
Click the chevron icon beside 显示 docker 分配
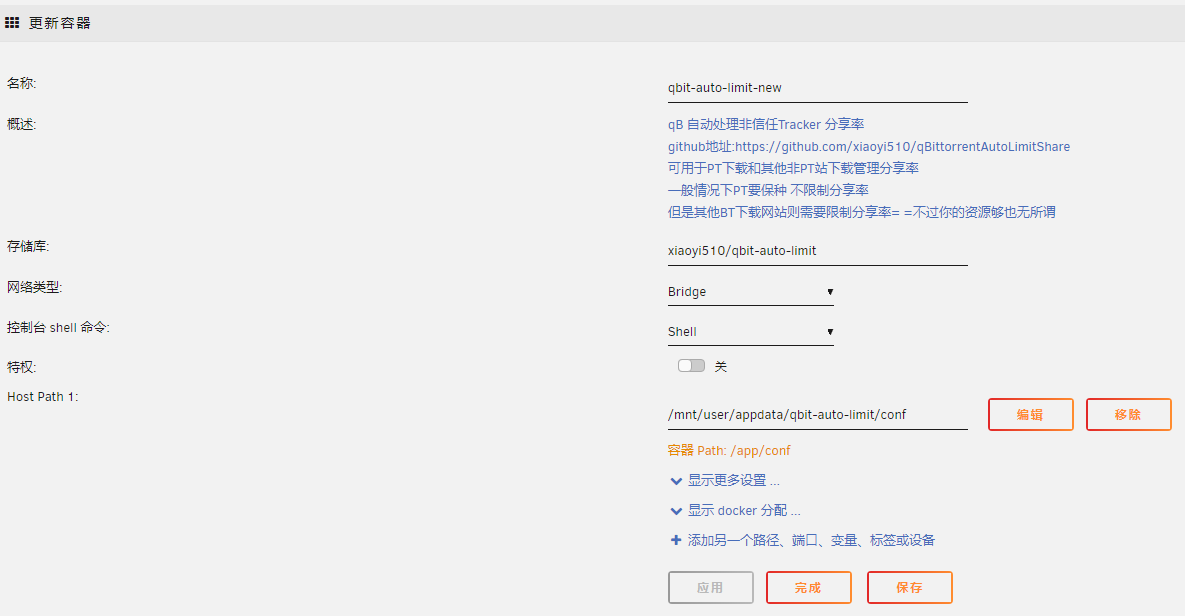pyautogui.click(x=676, y=510)
